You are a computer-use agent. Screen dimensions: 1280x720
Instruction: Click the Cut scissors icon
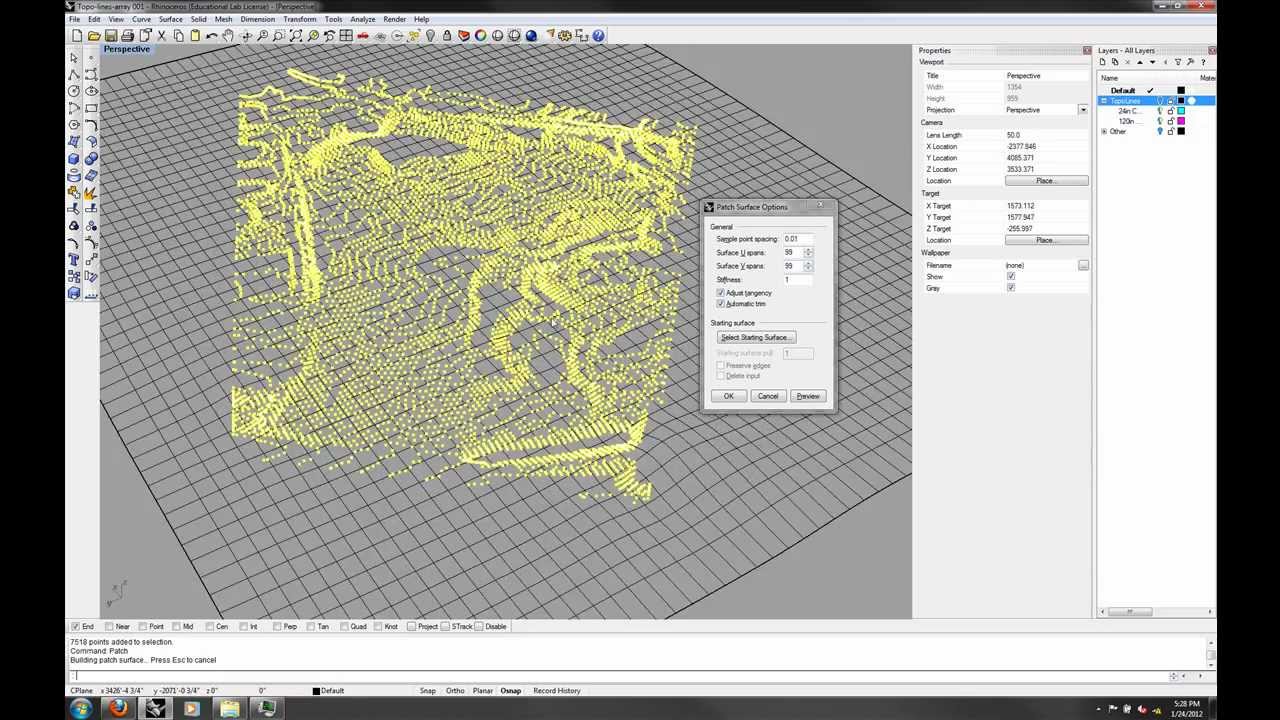click(x=161, y=36)
